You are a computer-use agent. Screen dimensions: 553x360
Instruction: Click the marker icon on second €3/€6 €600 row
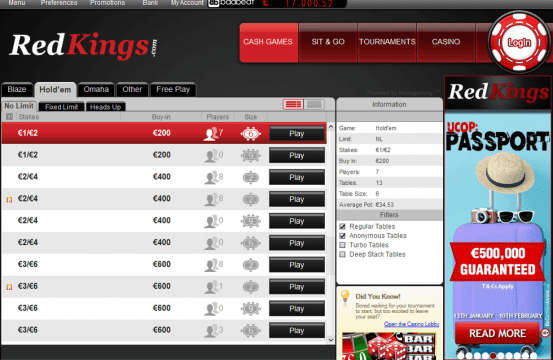pyautogui.click(x=10, y=287)
